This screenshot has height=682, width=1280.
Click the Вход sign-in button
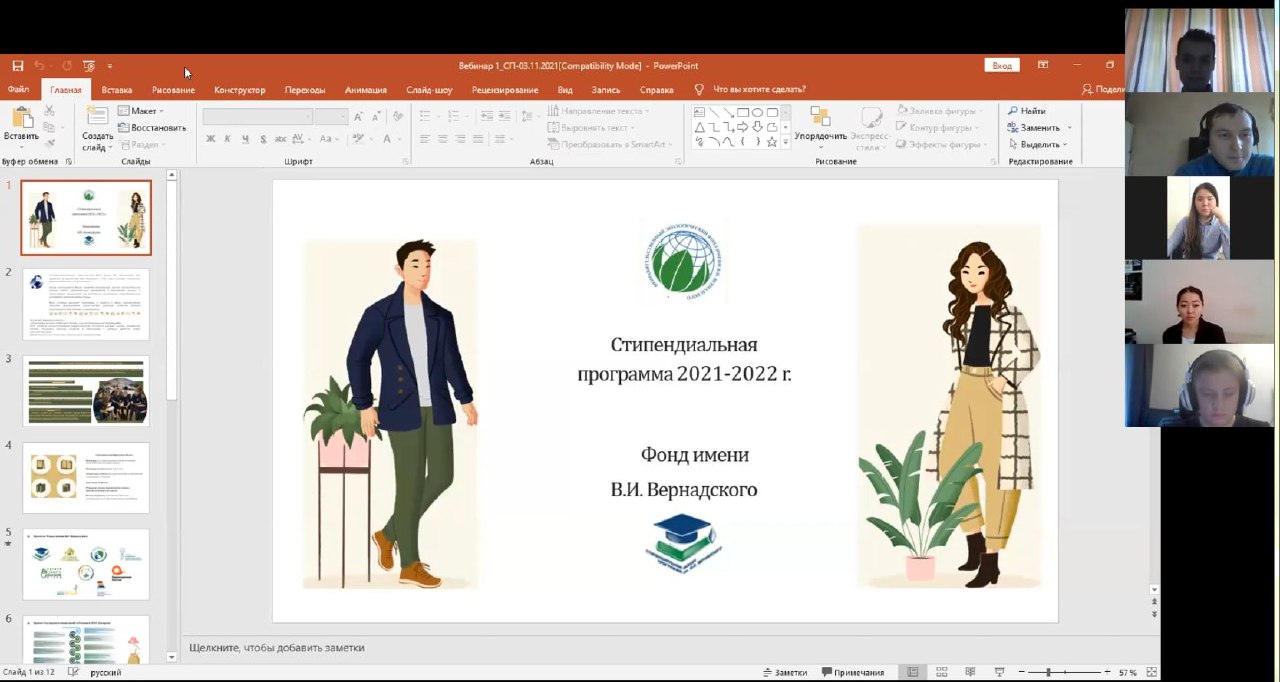[1002, 66]
